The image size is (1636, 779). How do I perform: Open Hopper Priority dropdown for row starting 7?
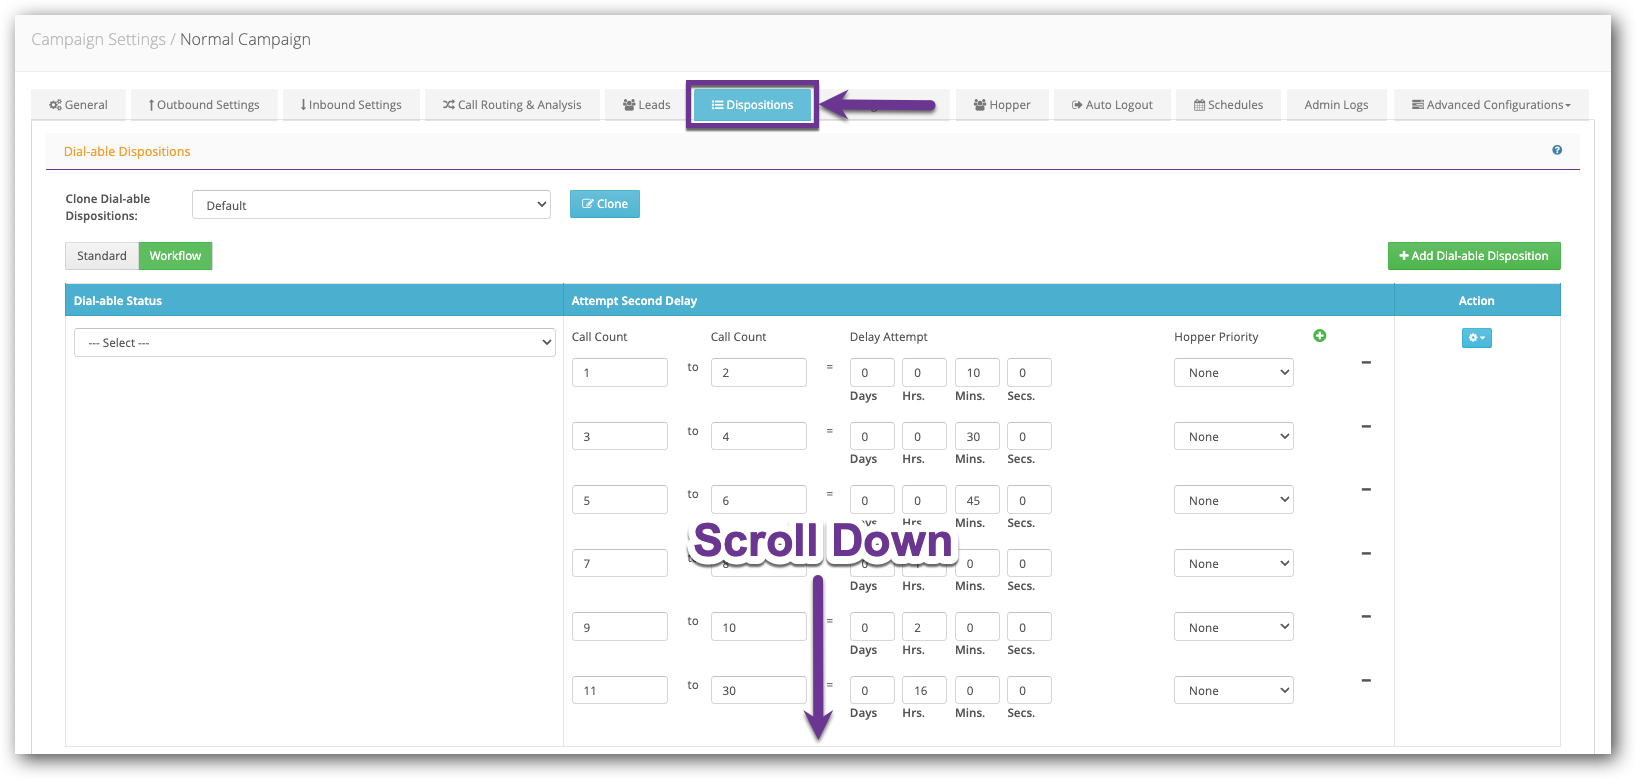point(1233,564)
